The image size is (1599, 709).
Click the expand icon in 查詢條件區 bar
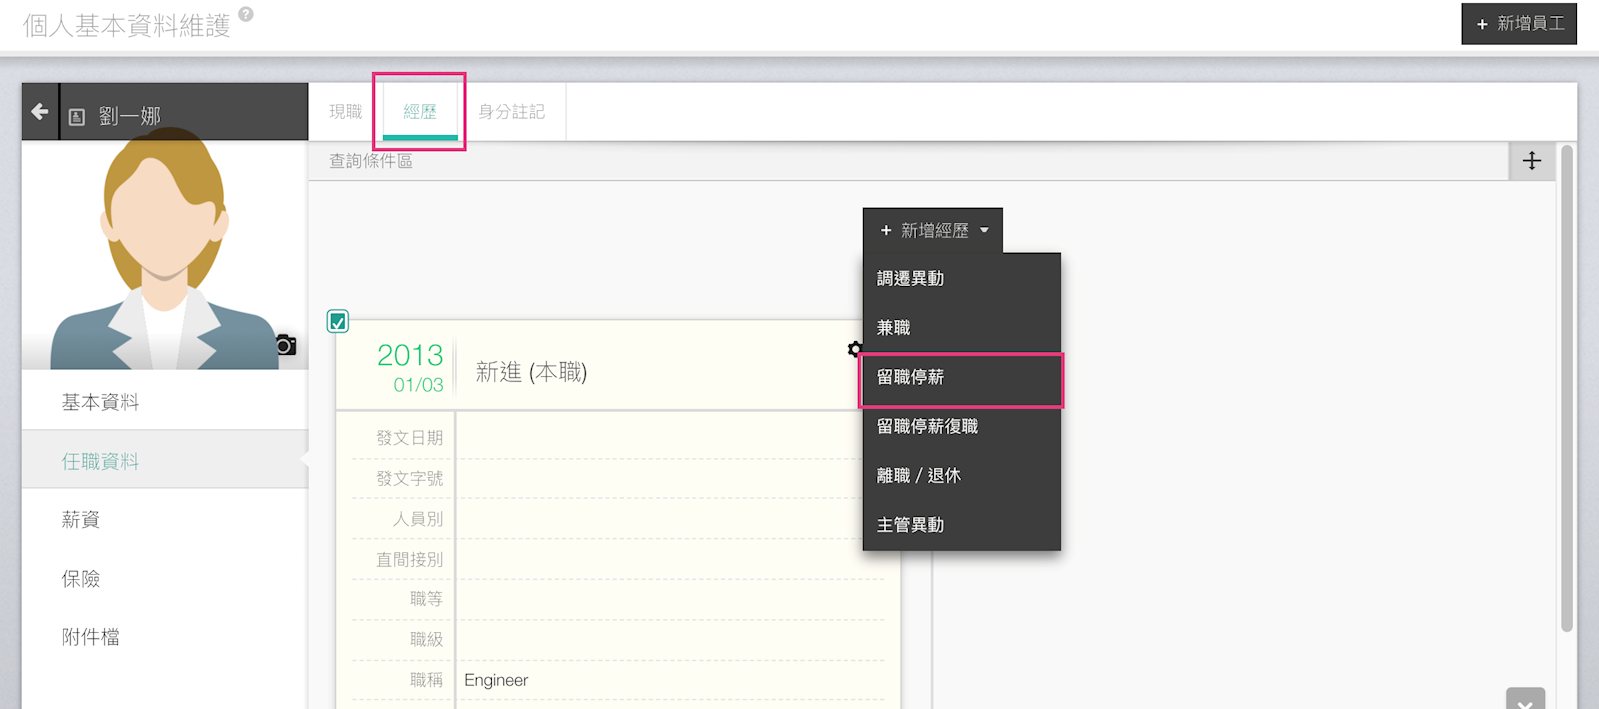[x=1531, y=161]
